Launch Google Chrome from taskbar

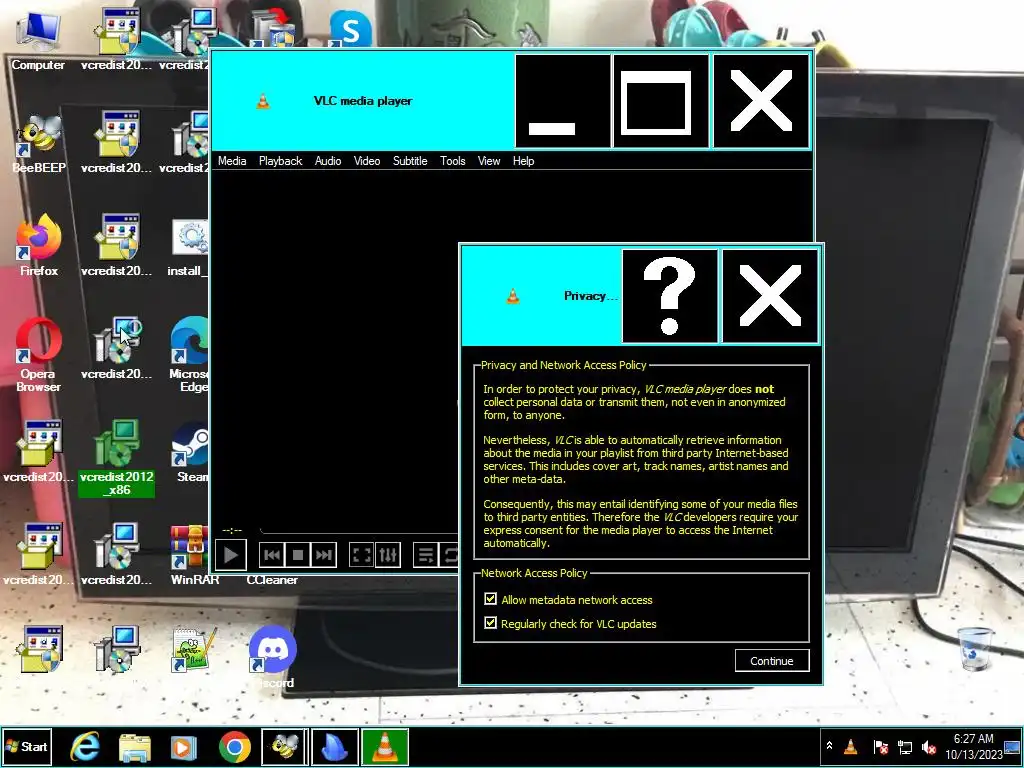click(235, 747)
